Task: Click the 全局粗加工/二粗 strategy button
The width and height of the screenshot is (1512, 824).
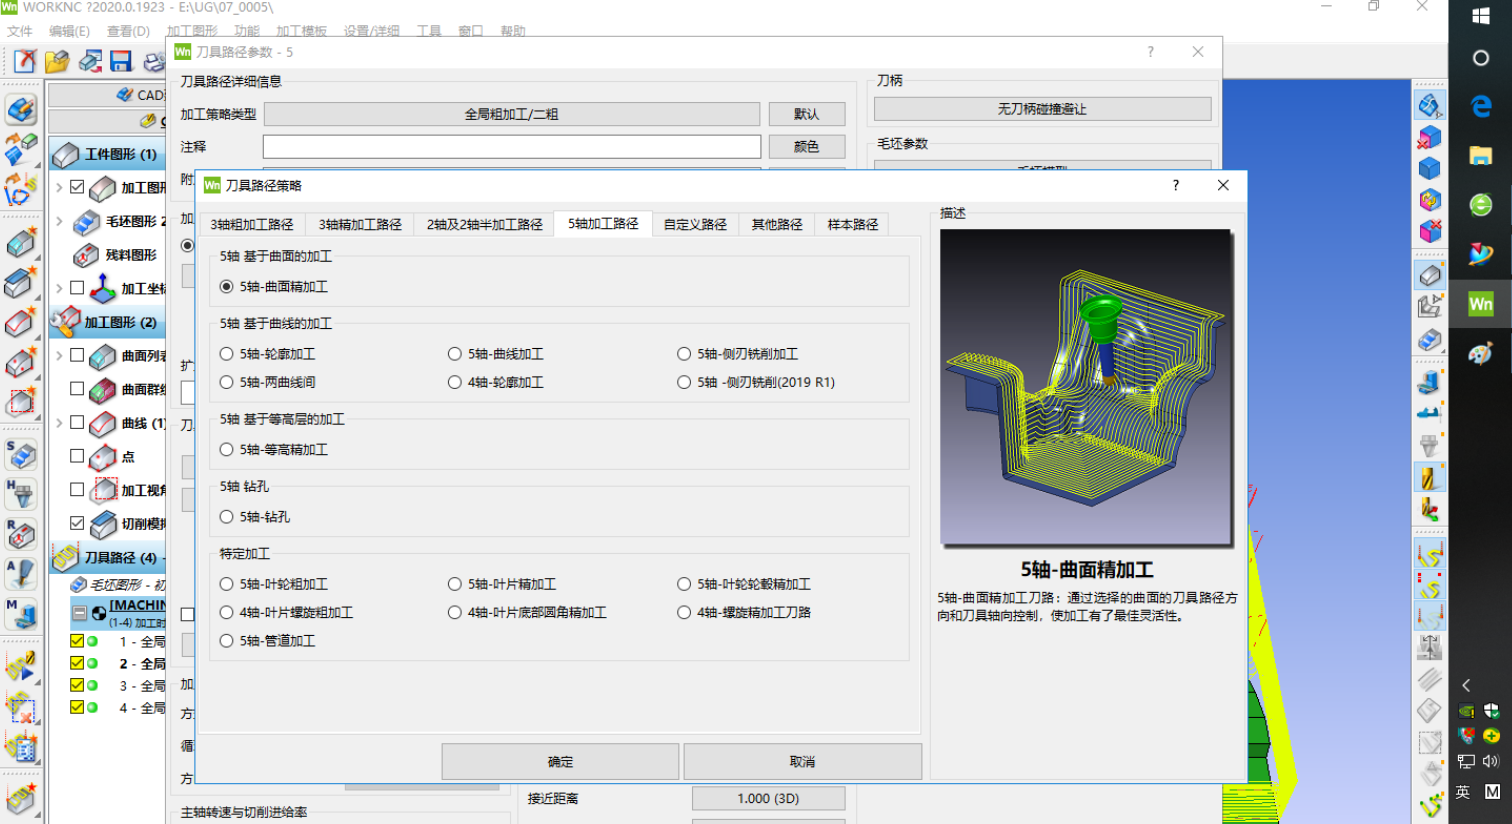Action: click(511, 114)
